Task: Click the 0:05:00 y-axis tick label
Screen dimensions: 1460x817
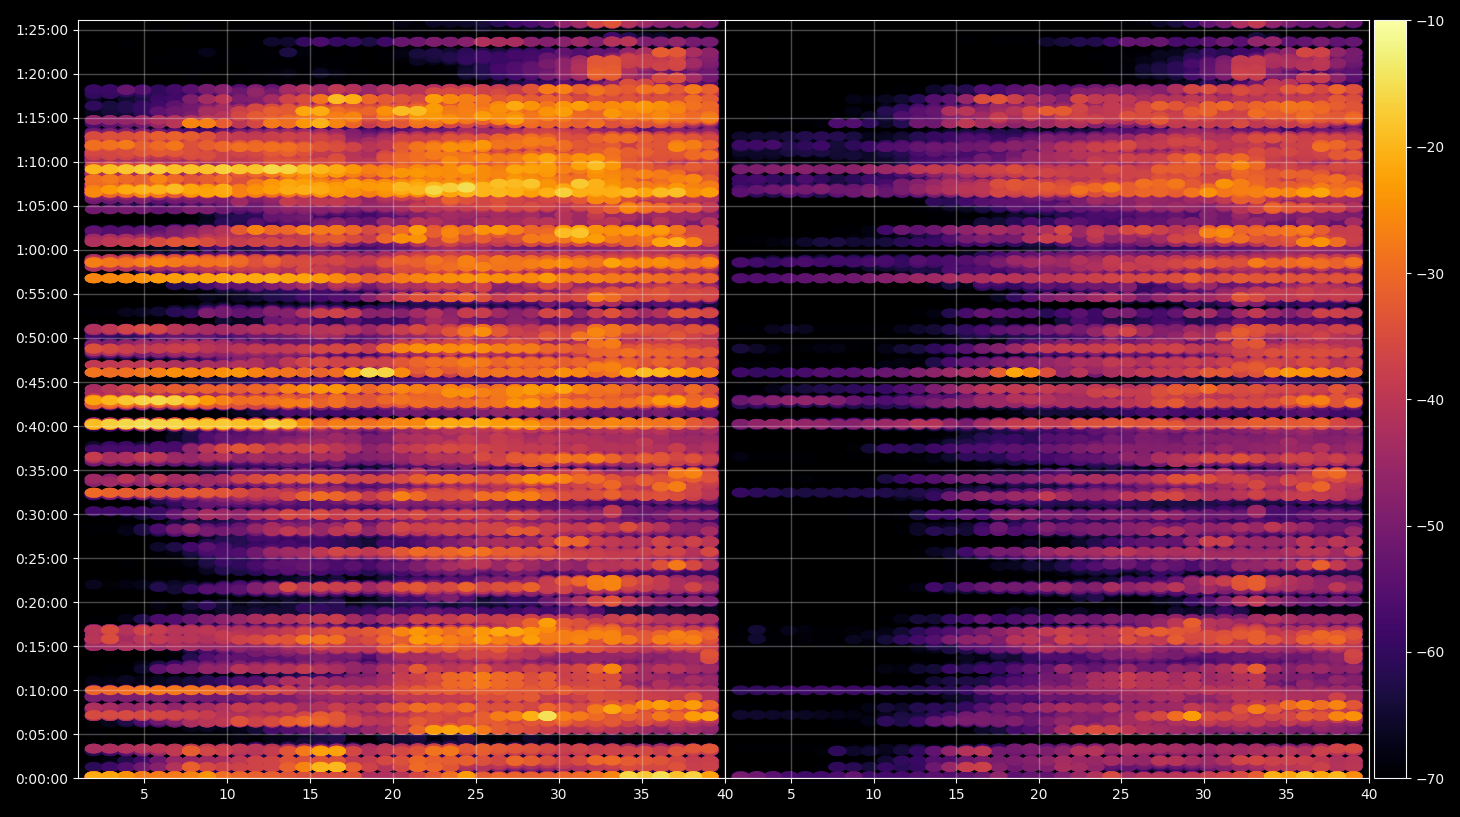Action: point(42,735)
